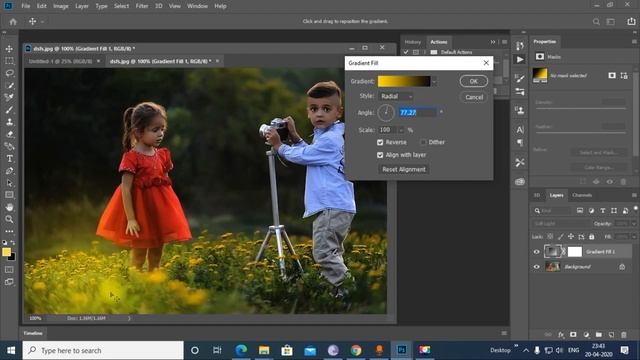
Task: Click the Color Range button
Action: pos(598,167)
